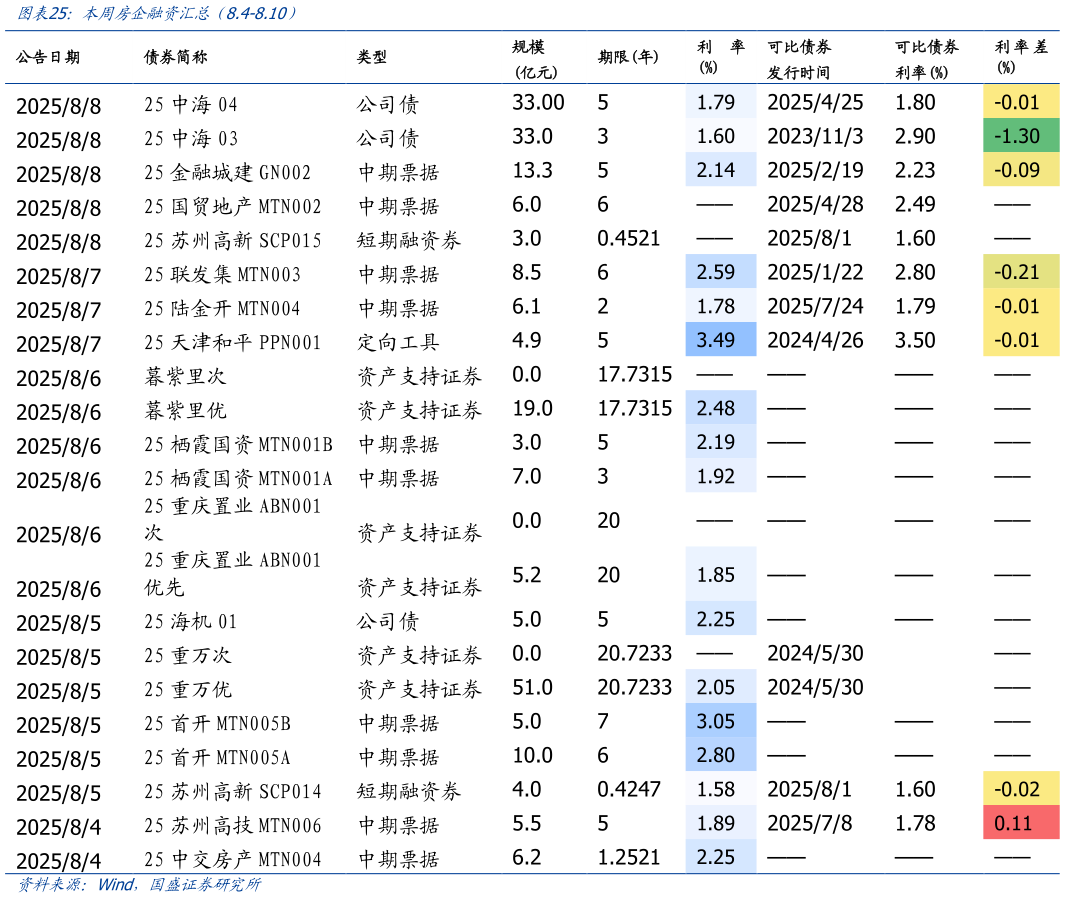The width and height of the screenshot is (1065, 898).
Task: Click bond name 25金融城建GN002
Action: pos(228,173)
